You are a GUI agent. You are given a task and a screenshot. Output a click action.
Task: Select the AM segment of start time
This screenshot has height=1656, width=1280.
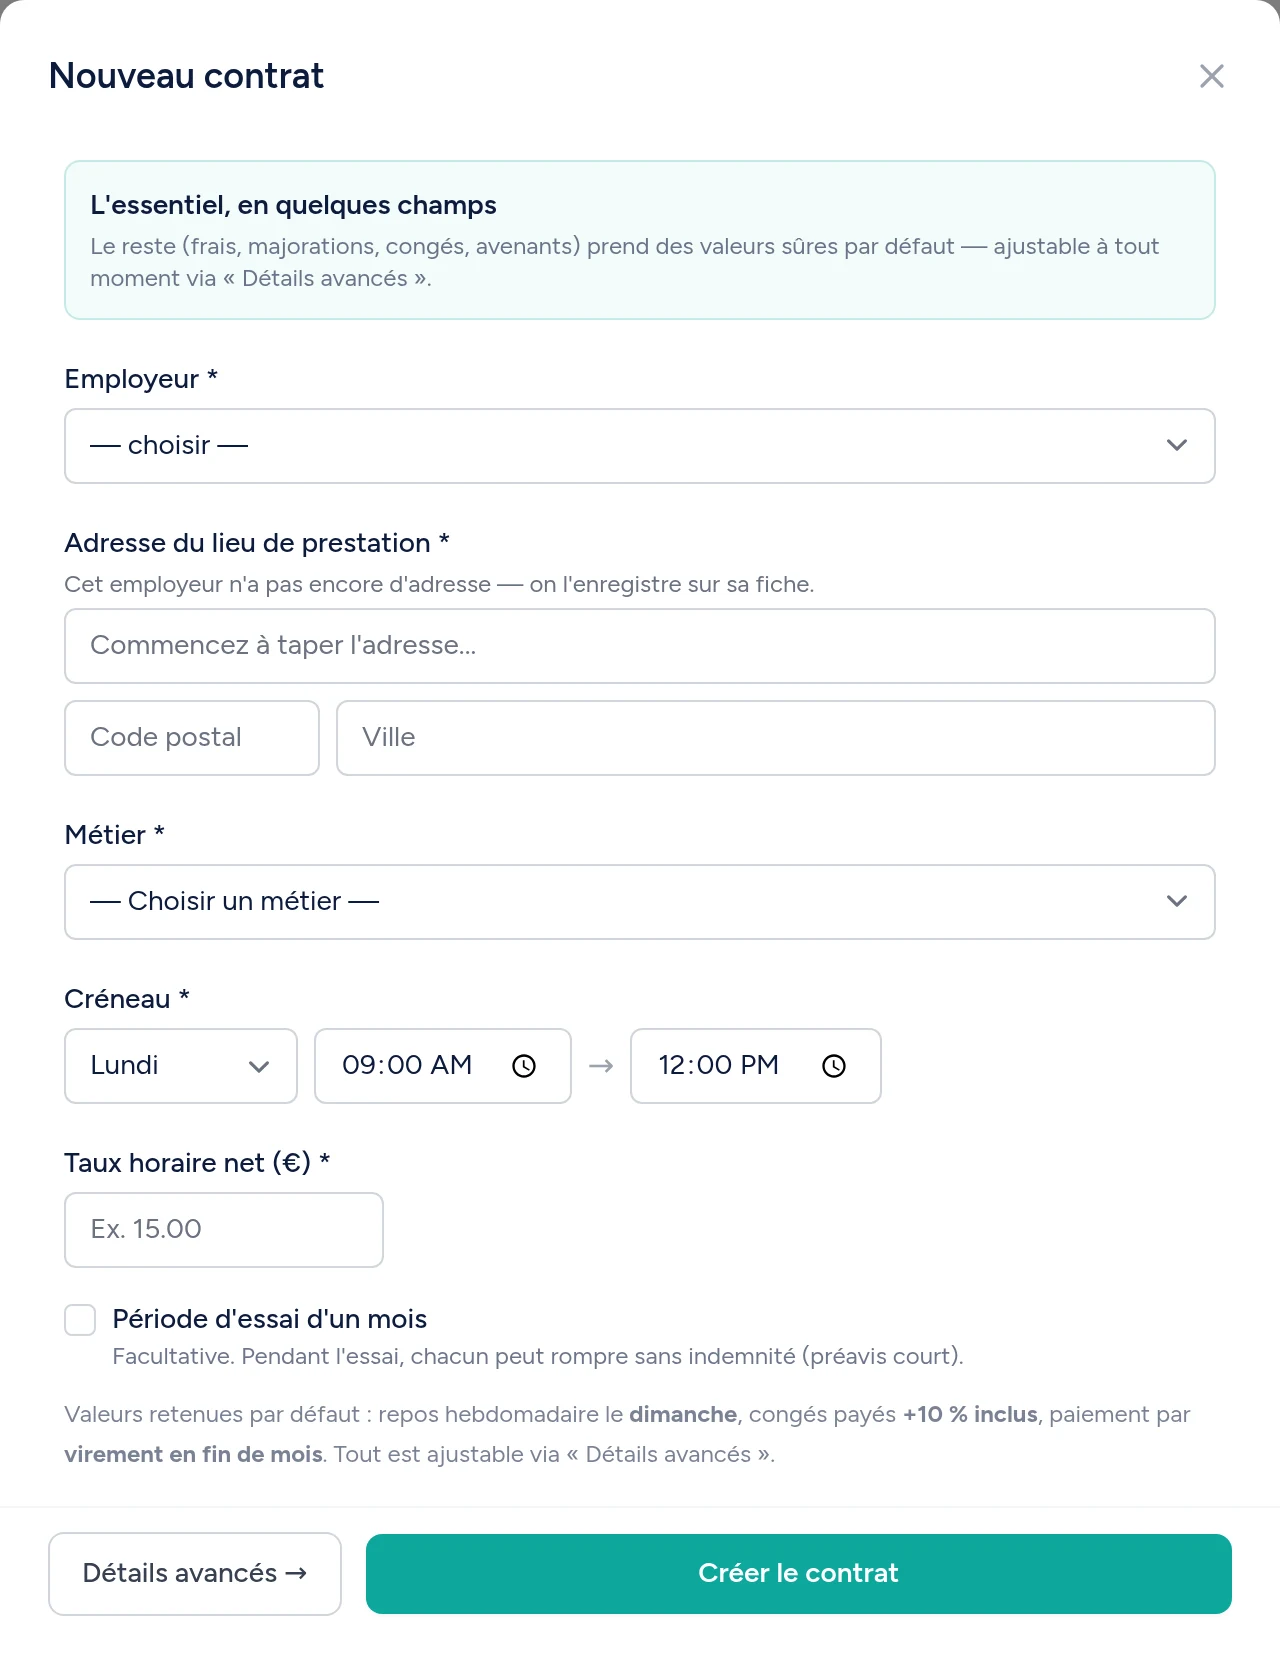tap(452, 1065)
